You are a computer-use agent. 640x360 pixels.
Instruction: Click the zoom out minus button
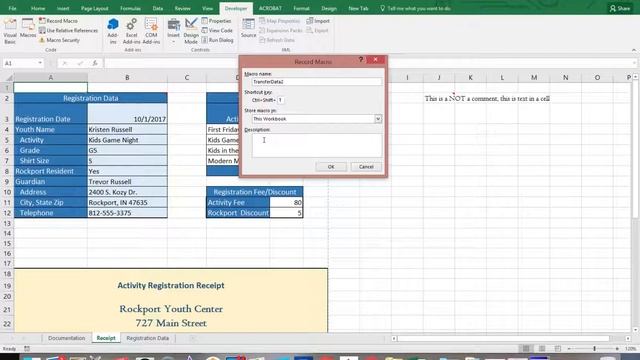(569, 349)
